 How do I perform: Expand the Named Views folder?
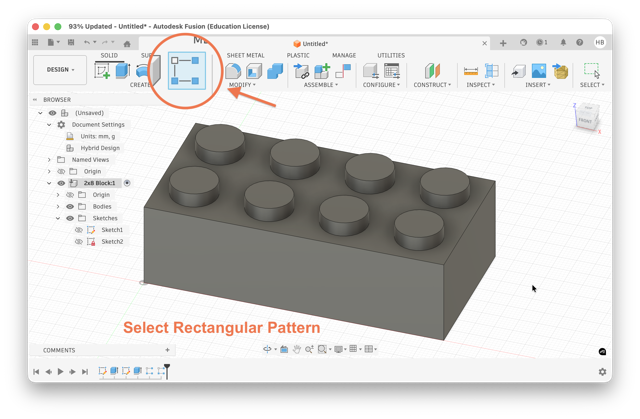49,160
